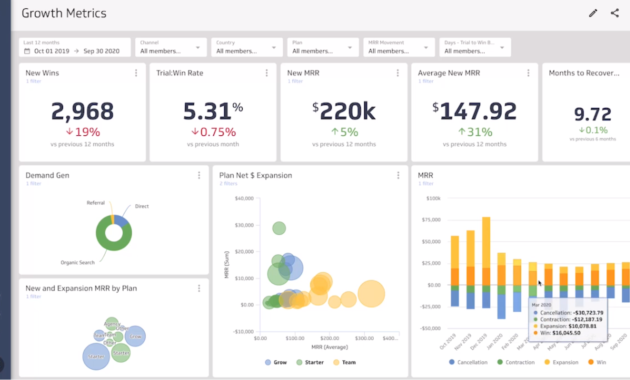Expand the Channel filter dropdown
This screenshot has width=630, height=380.
click(171, 47)
